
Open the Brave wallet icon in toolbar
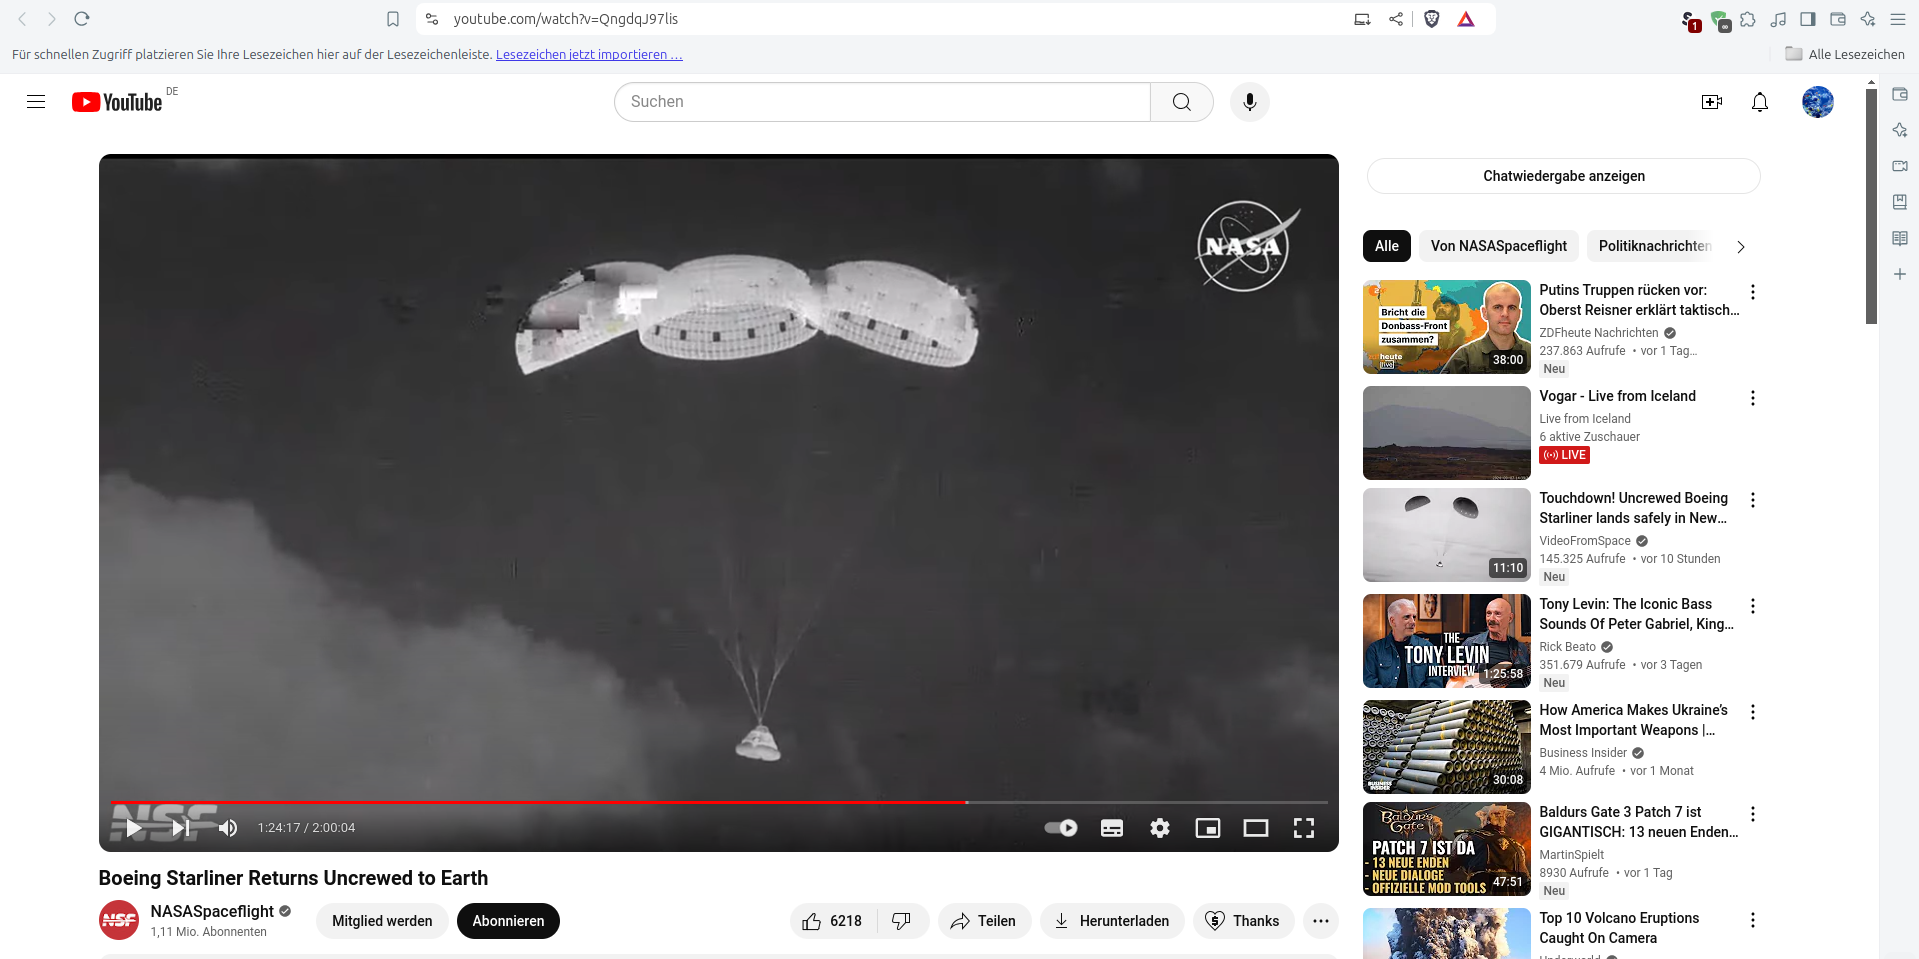[x=1838, y=19]
